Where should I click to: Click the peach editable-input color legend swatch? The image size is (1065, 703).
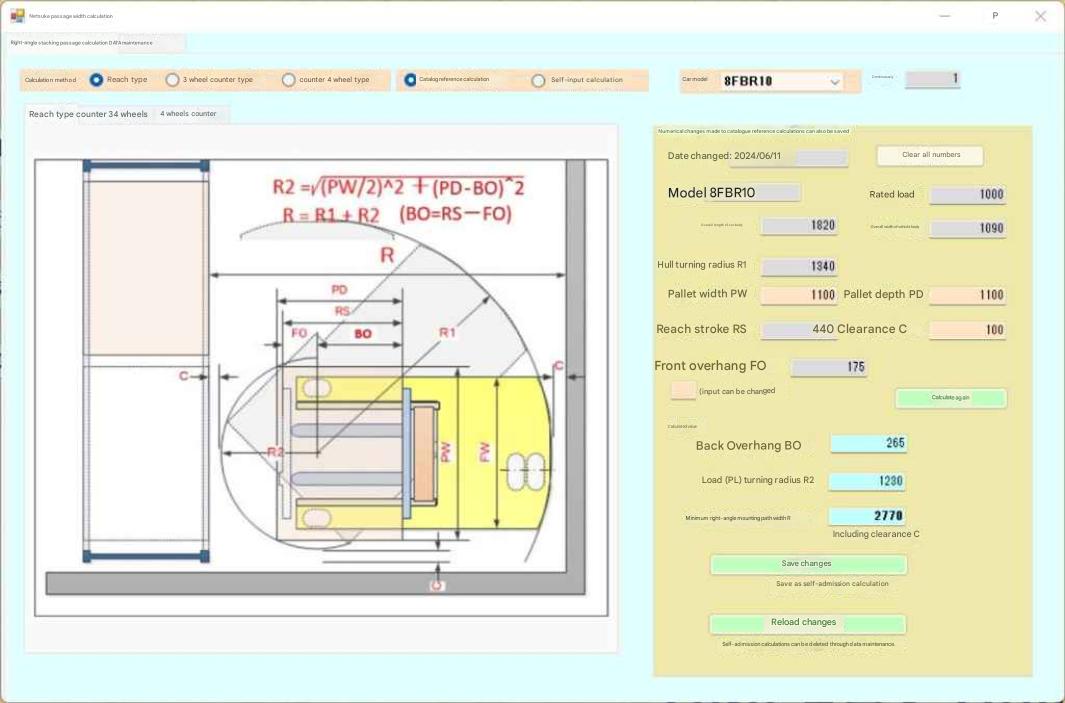click(x=683, y=390)
